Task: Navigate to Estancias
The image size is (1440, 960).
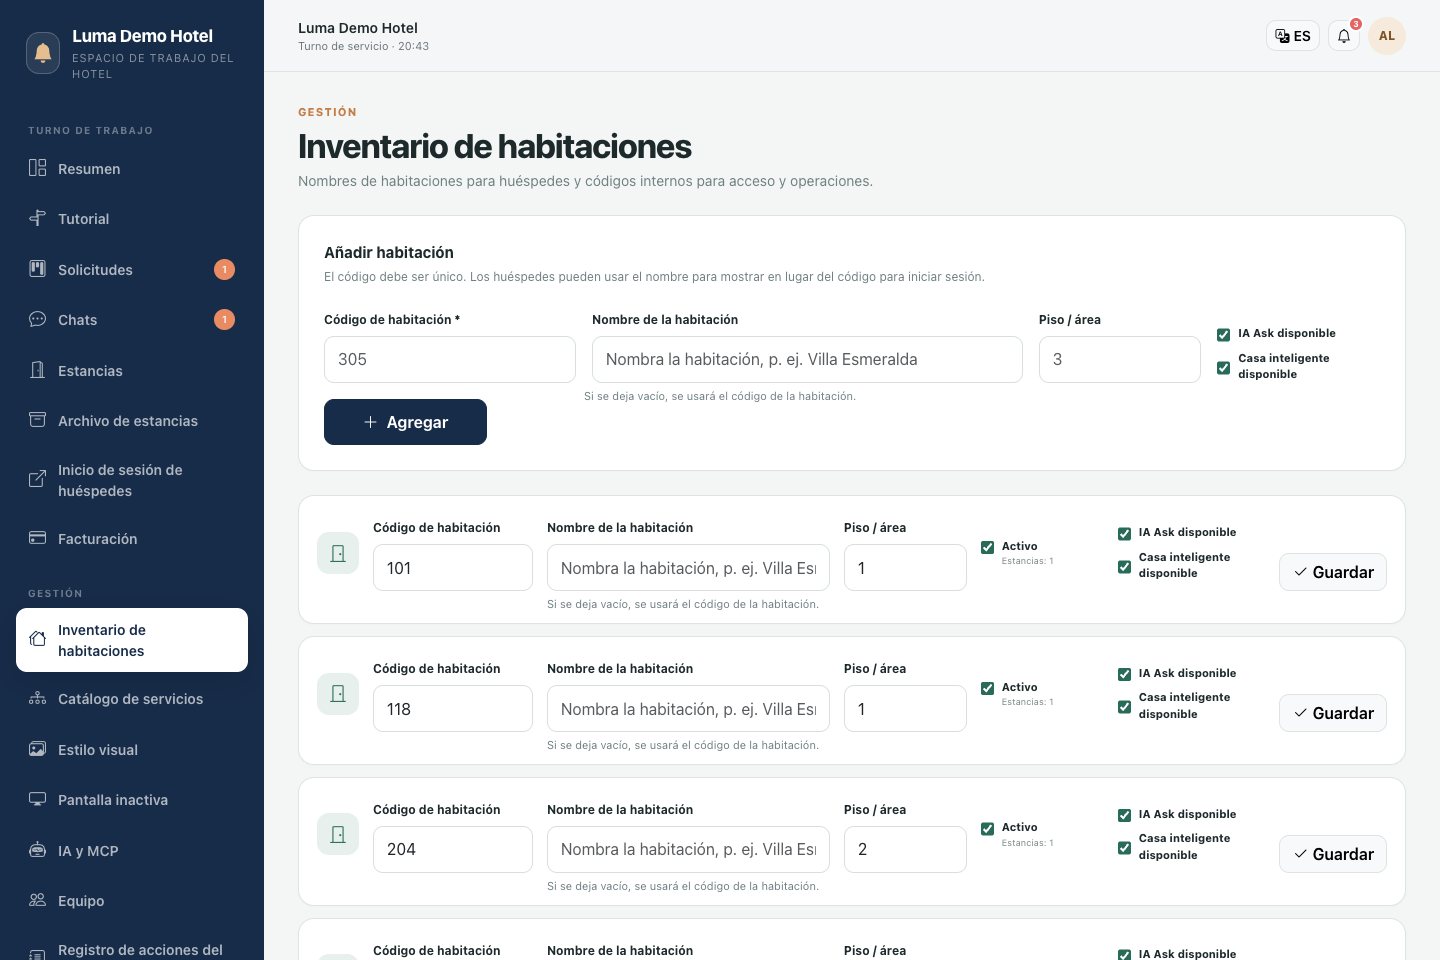Action: 132,371
